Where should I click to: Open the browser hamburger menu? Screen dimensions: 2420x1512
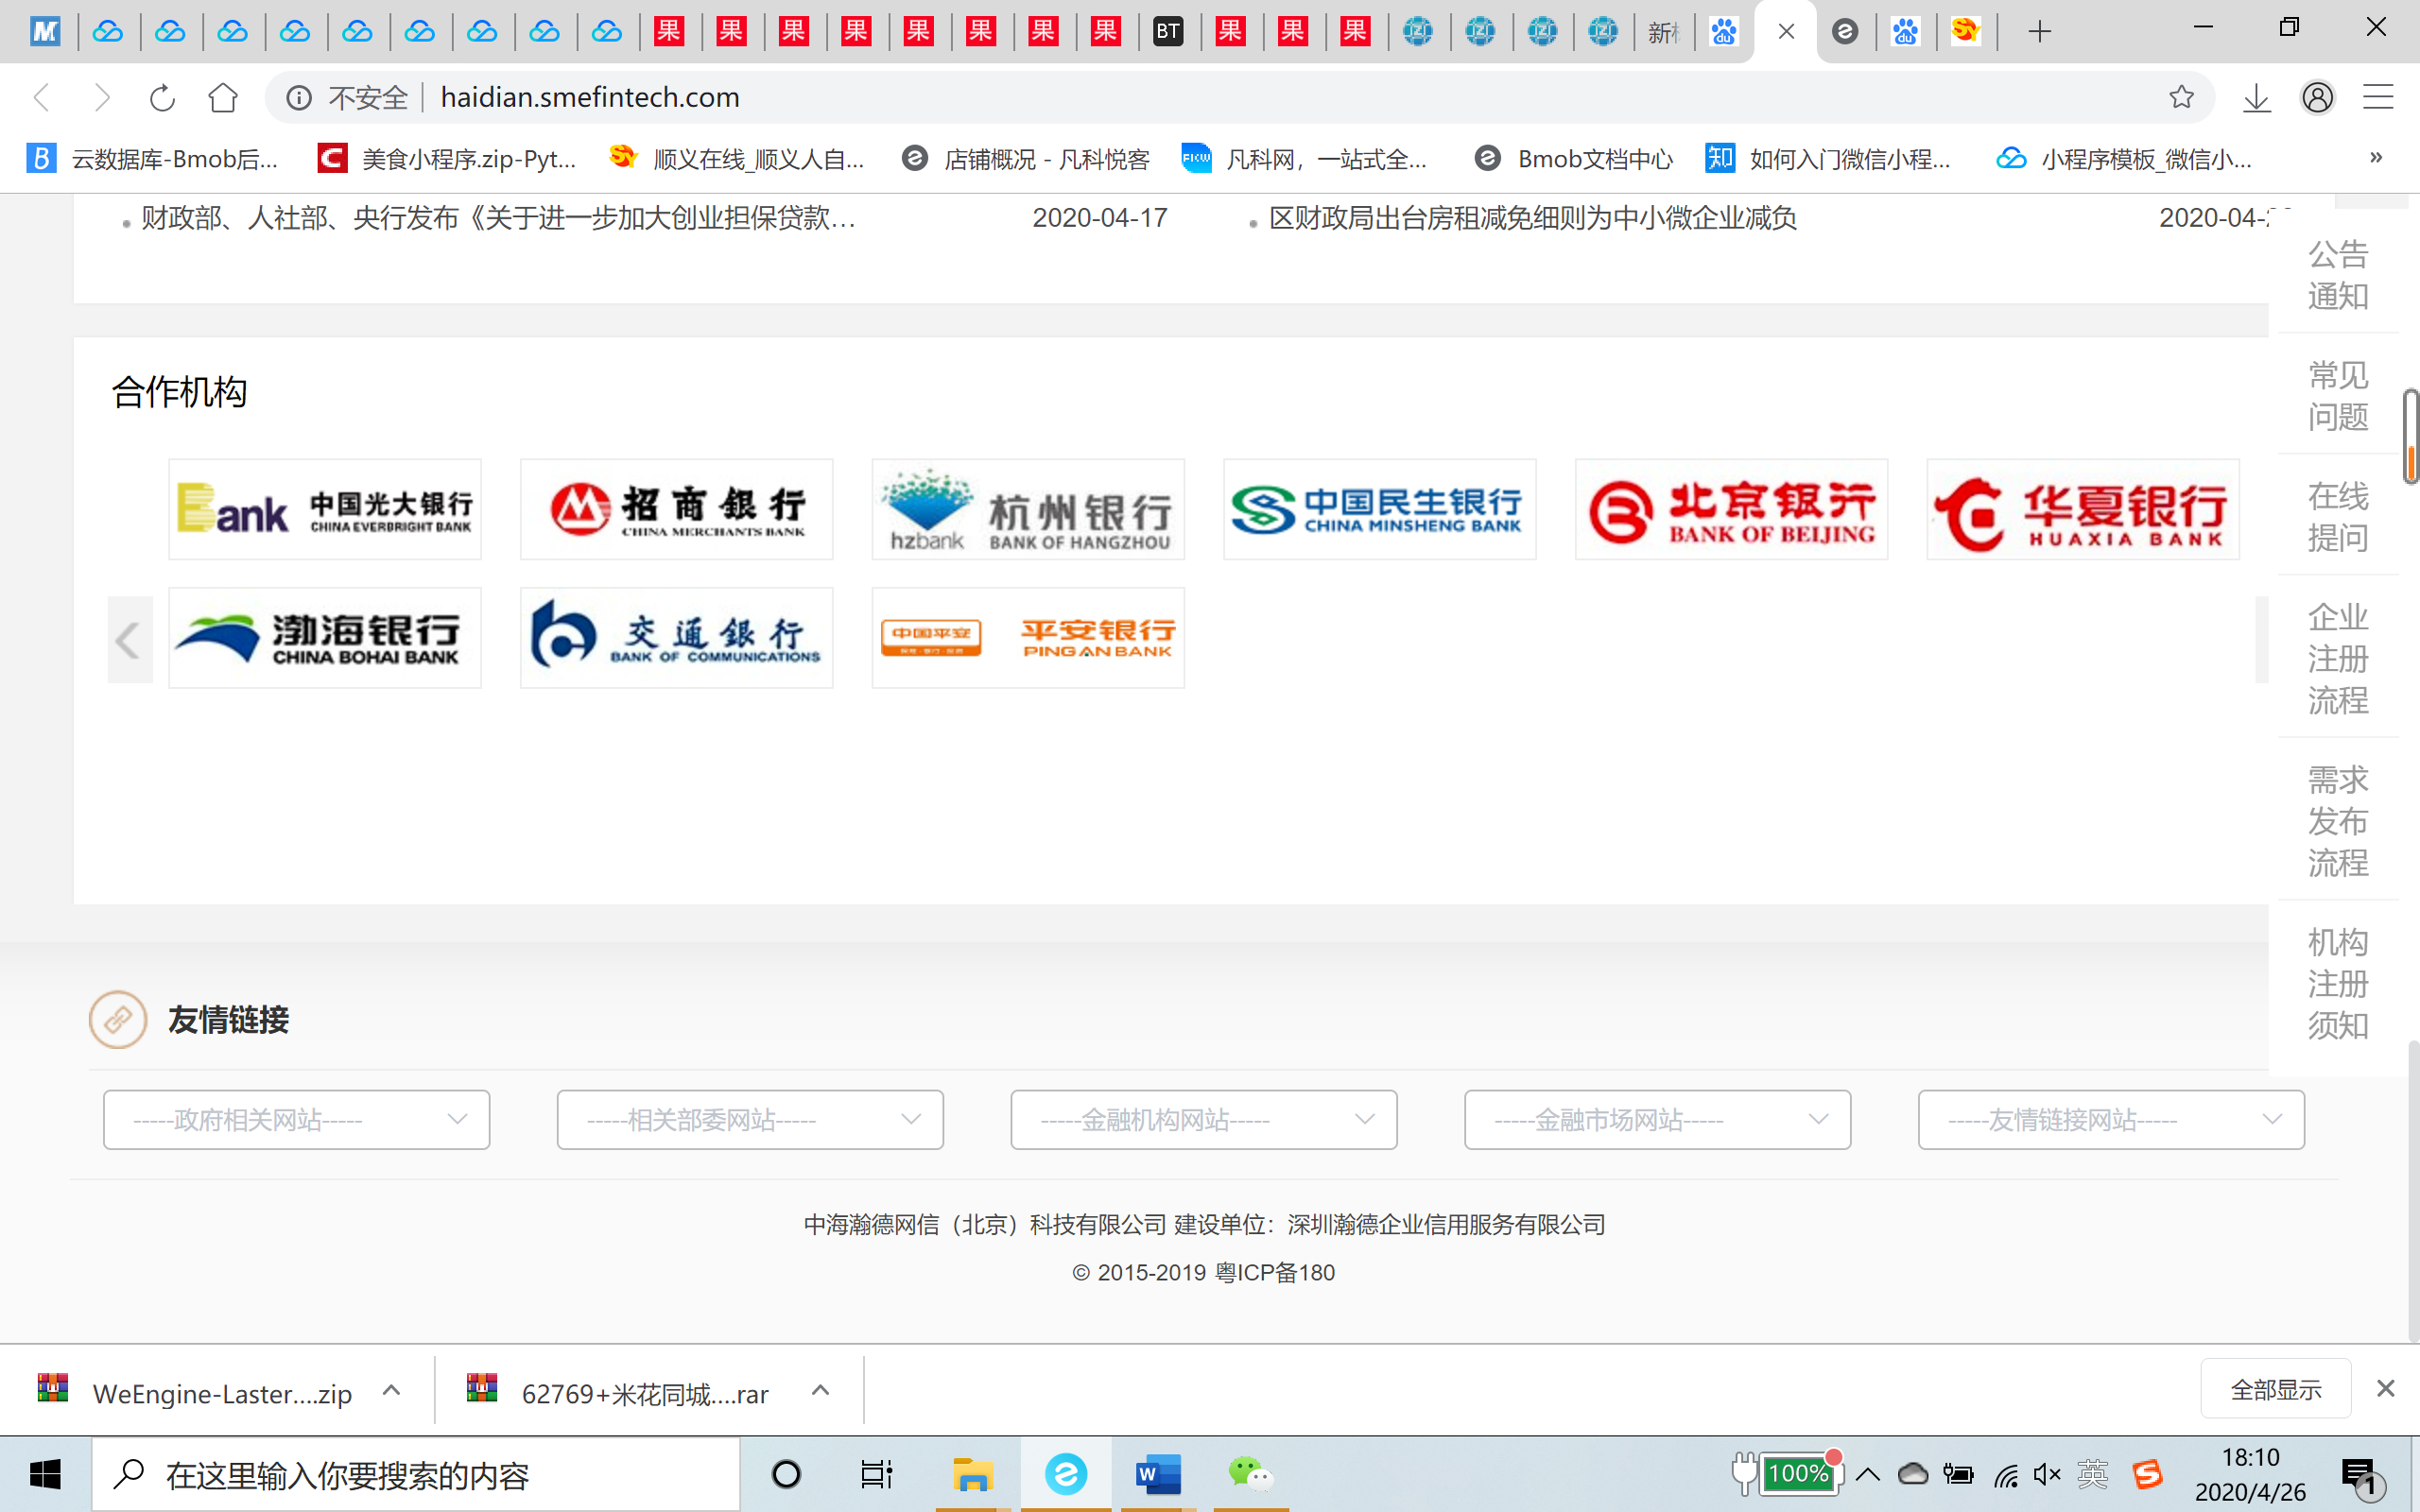click(x=2378, y=97)
